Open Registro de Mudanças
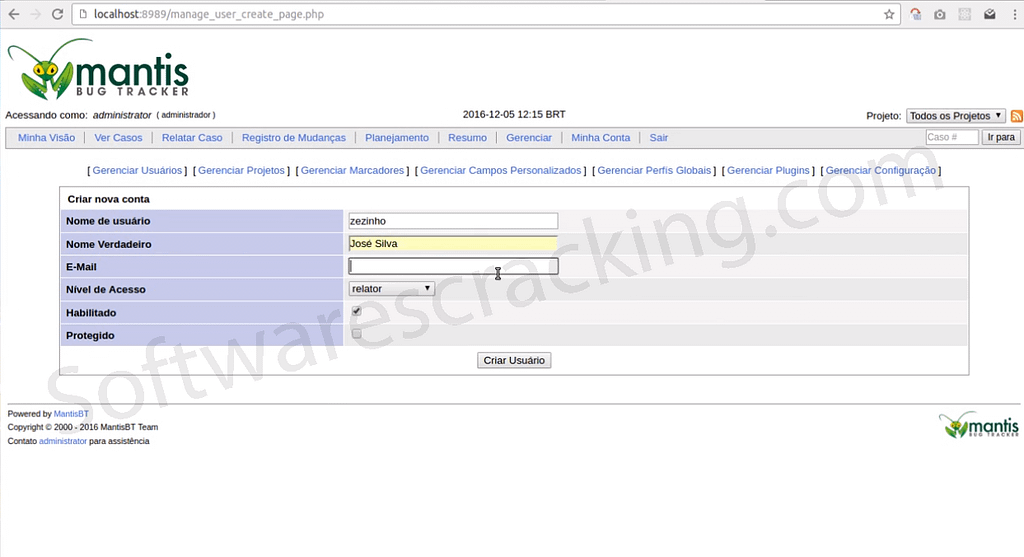This screenshot has width=1024, height=557. [x=294, y=138]
